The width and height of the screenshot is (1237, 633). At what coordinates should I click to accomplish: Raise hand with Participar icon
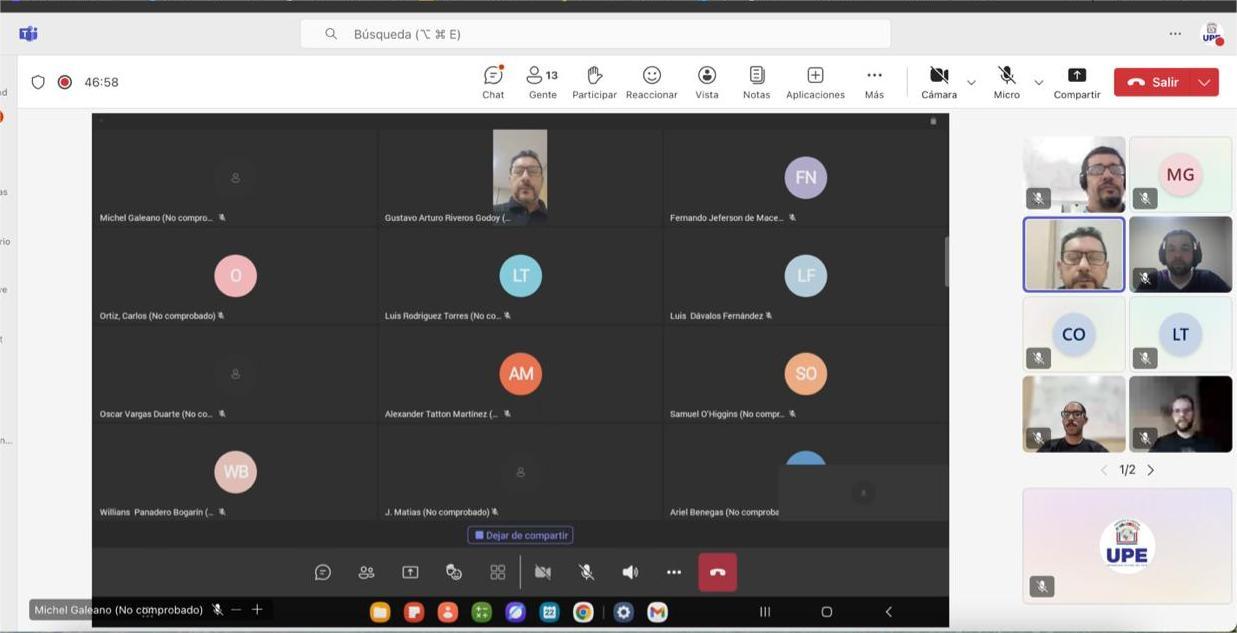594,82
